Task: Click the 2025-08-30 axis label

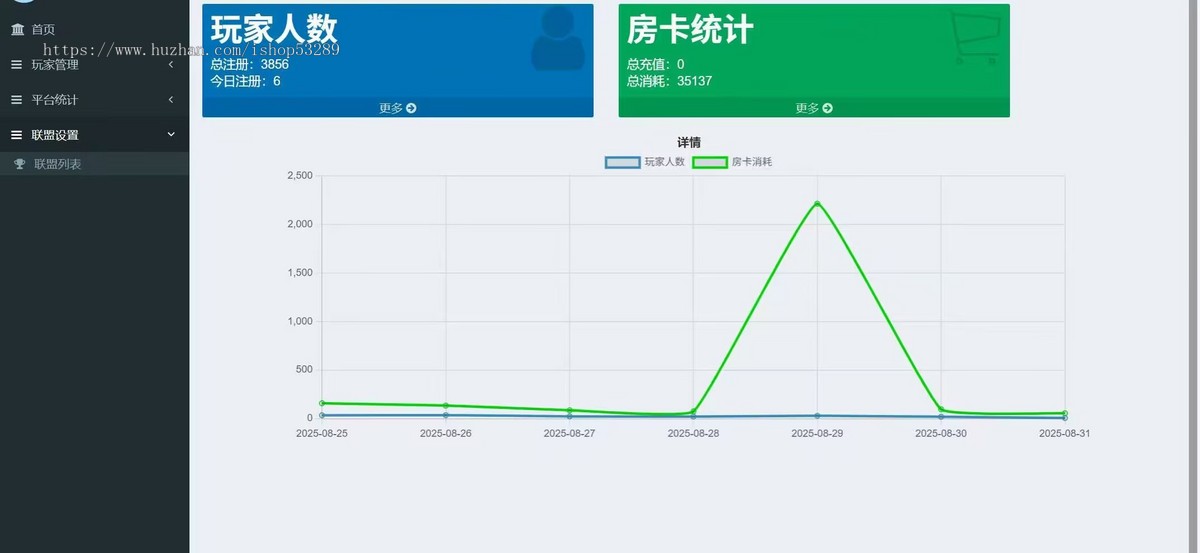Action: (941, 433)
